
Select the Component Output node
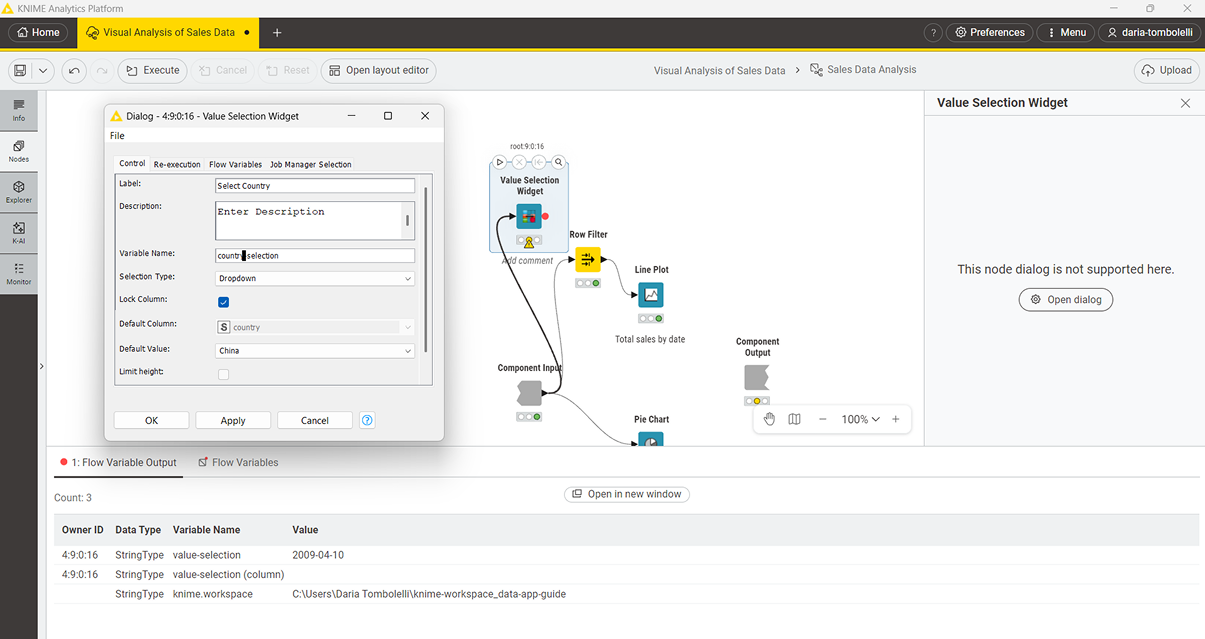click(757, 377)
